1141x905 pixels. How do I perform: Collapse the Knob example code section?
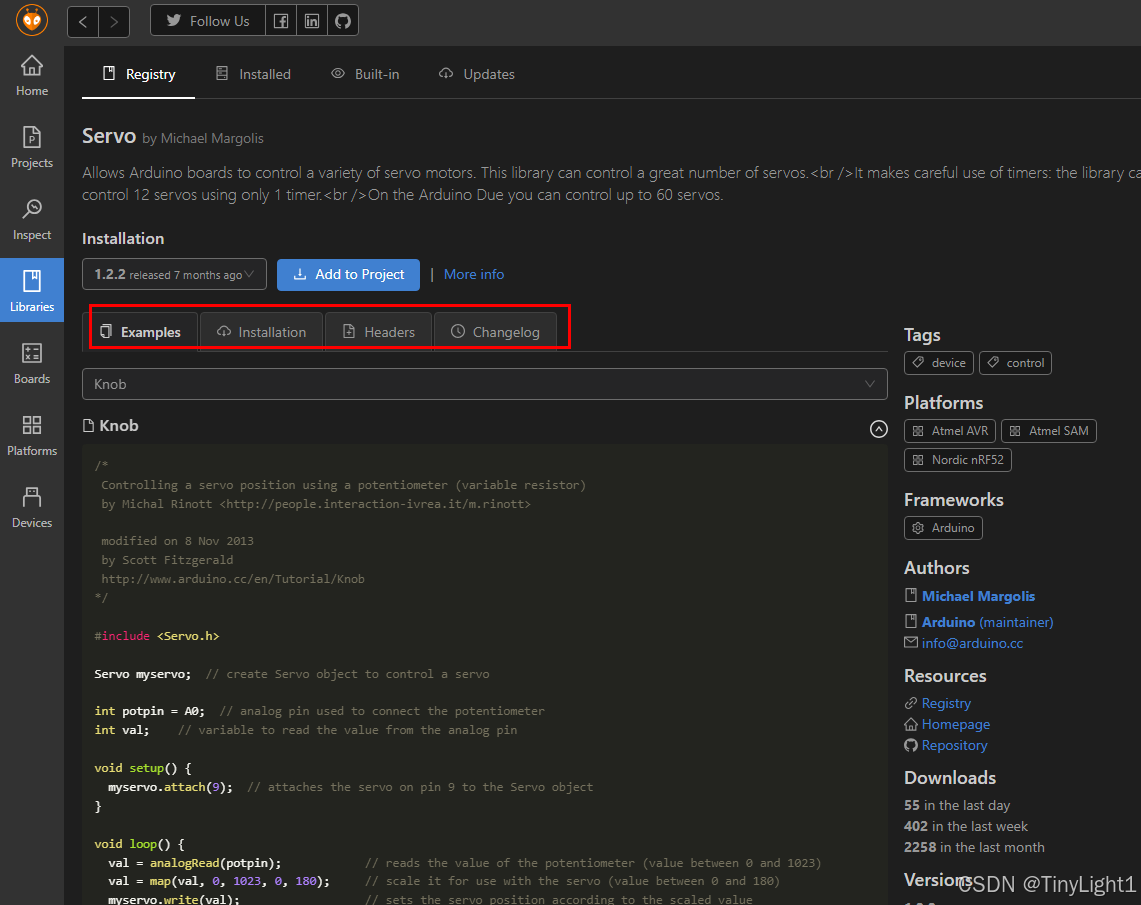point(878,428)
